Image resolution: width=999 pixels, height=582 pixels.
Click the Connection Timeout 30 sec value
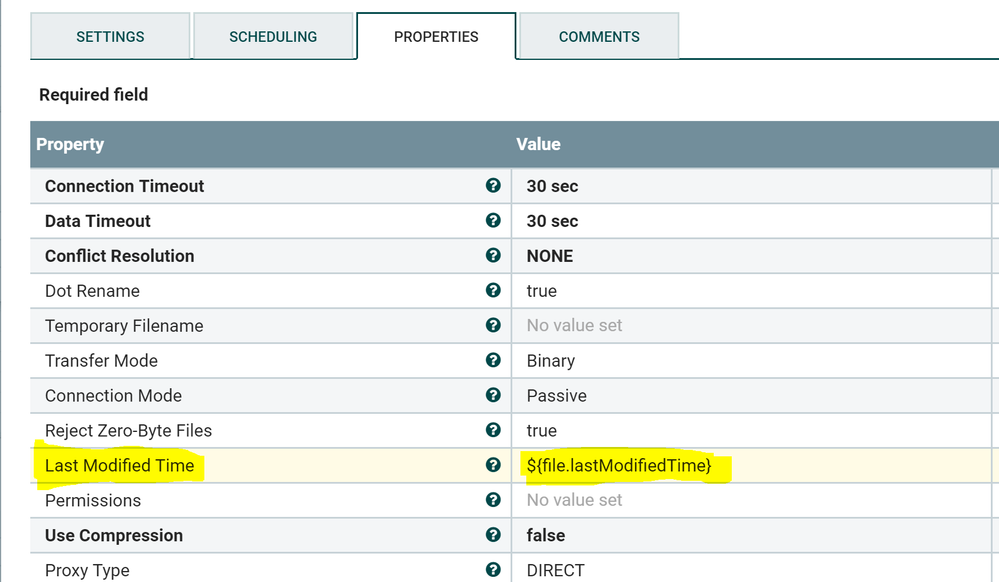(x=552, y=186)
